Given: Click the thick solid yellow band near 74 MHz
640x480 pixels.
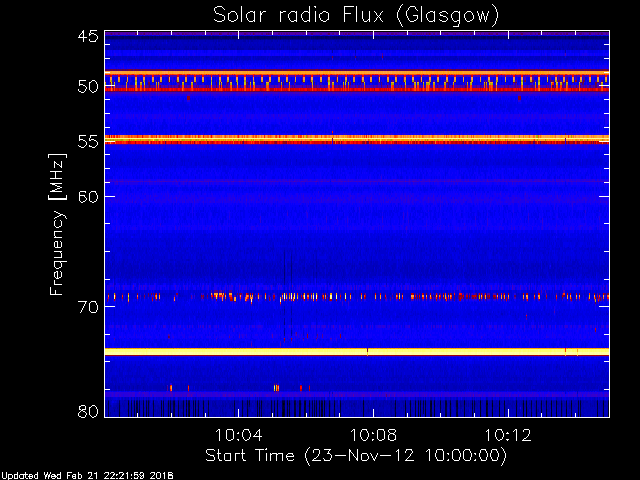Looking at the screenshot, I should click(x=357, y=352).
